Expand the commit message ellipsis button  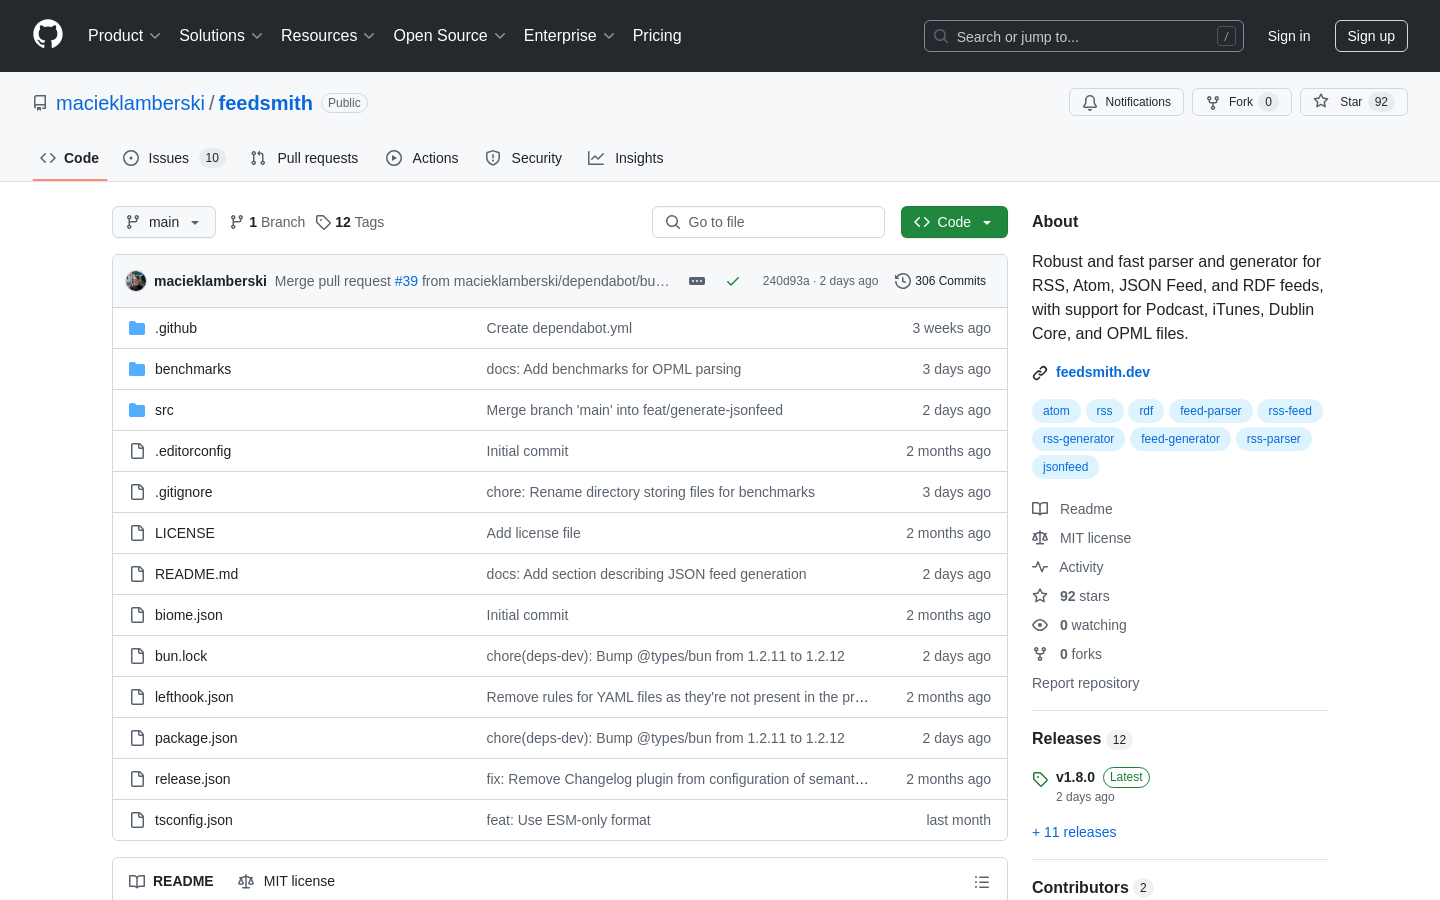click(x=697, y=281)
